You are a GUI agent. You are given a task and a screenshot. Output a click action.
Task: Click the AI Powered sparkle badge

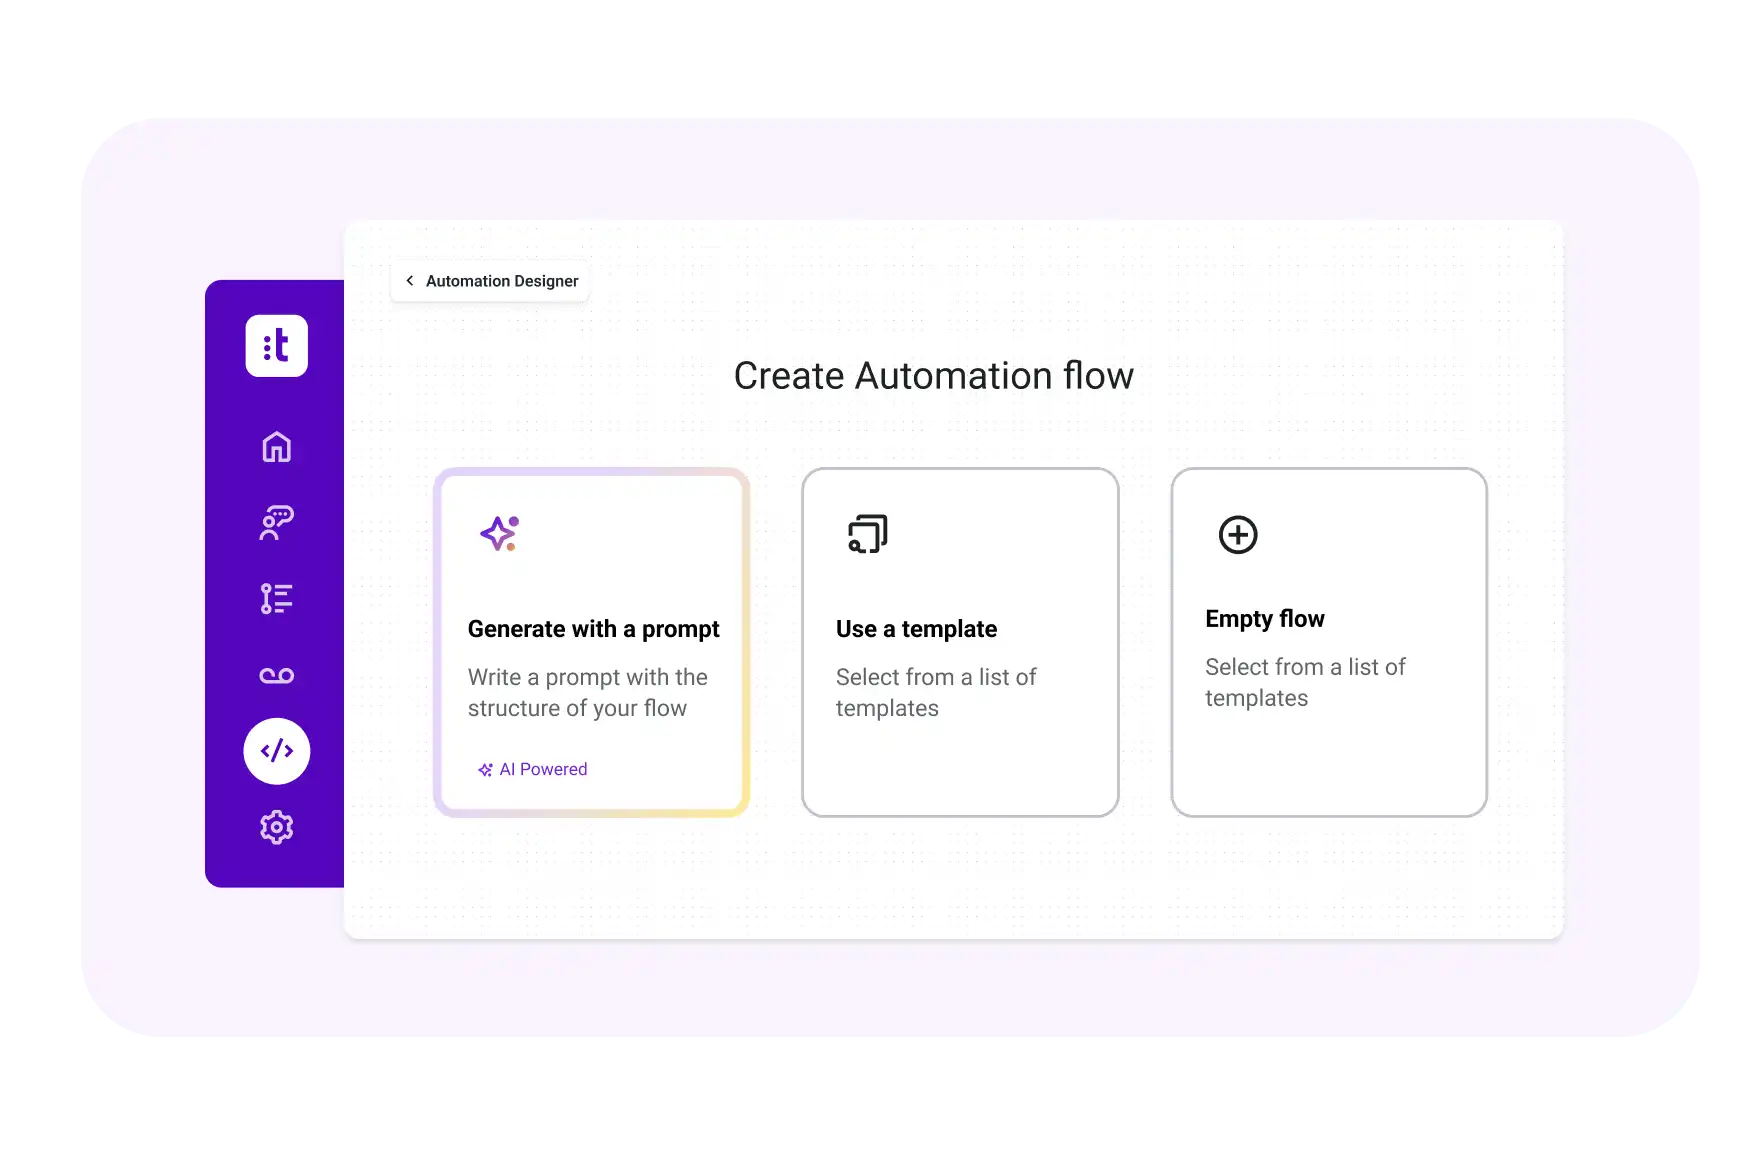pyautogui.click(x=487, y=769)
